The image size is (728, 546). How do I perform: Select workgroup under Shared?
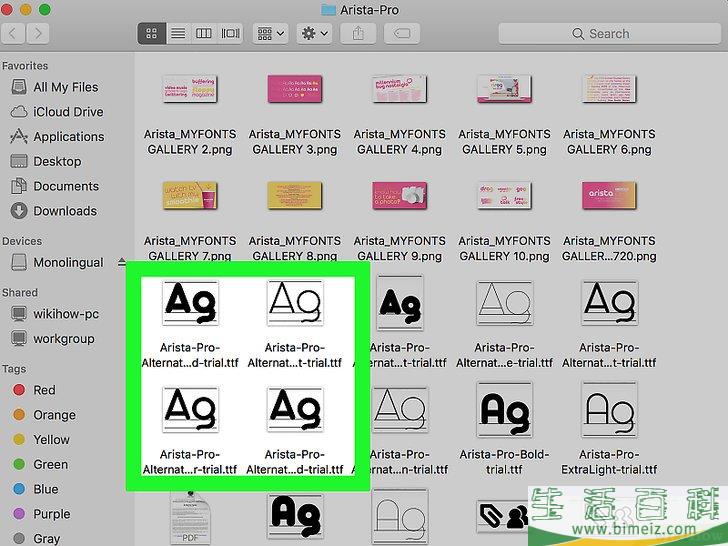point(53,338)
